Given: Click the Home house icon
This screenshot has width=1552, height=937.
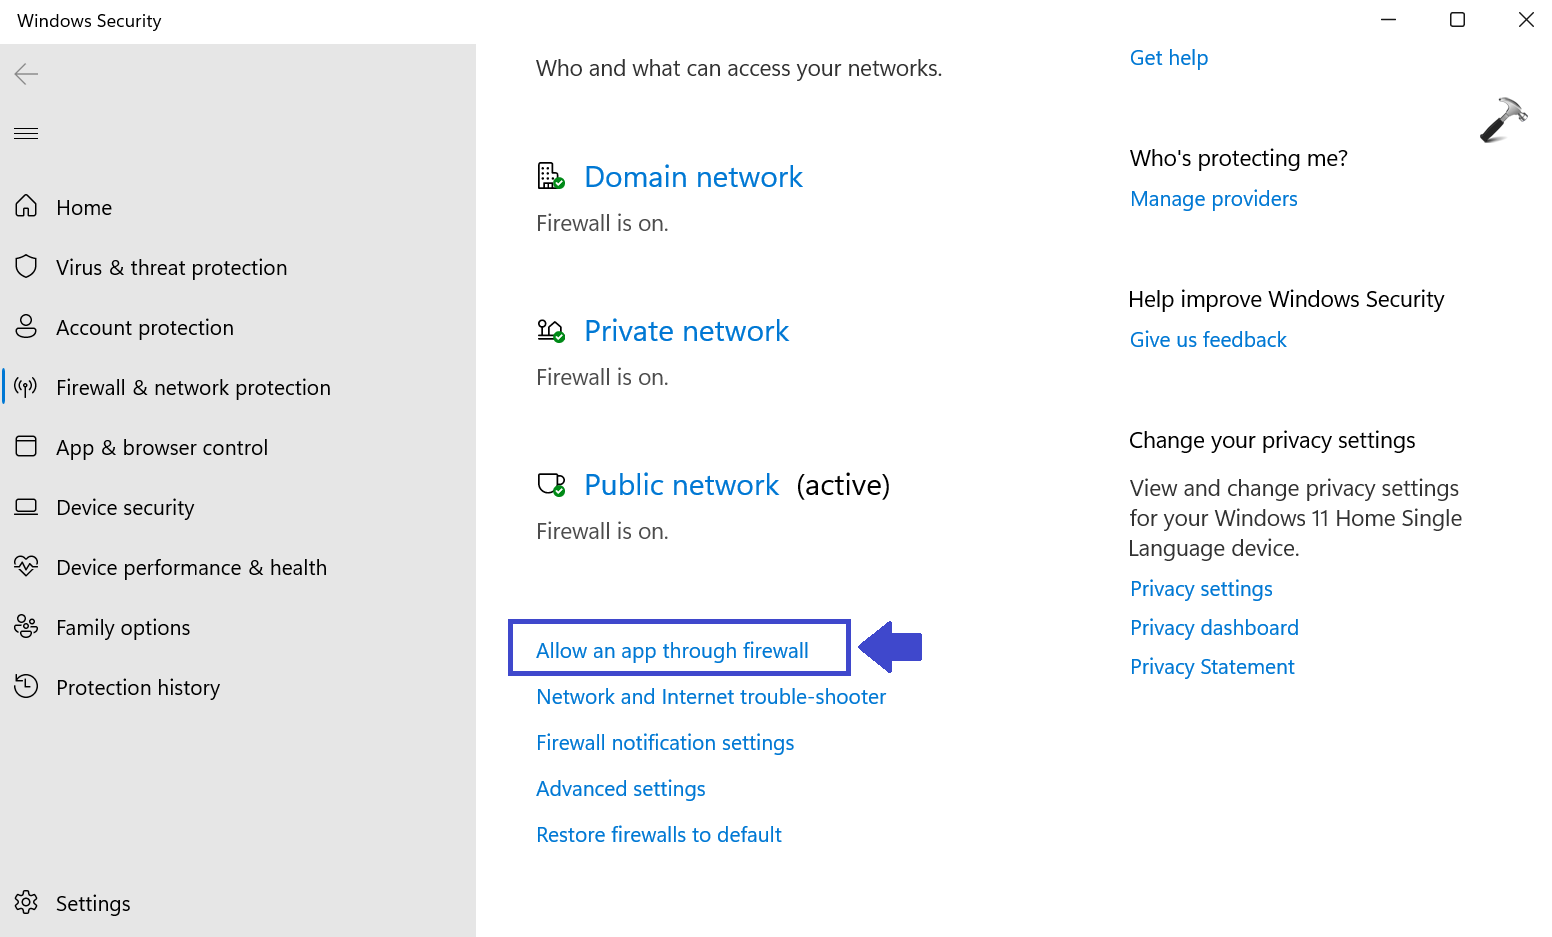Looking at the screenshot, I should [26, 207].
